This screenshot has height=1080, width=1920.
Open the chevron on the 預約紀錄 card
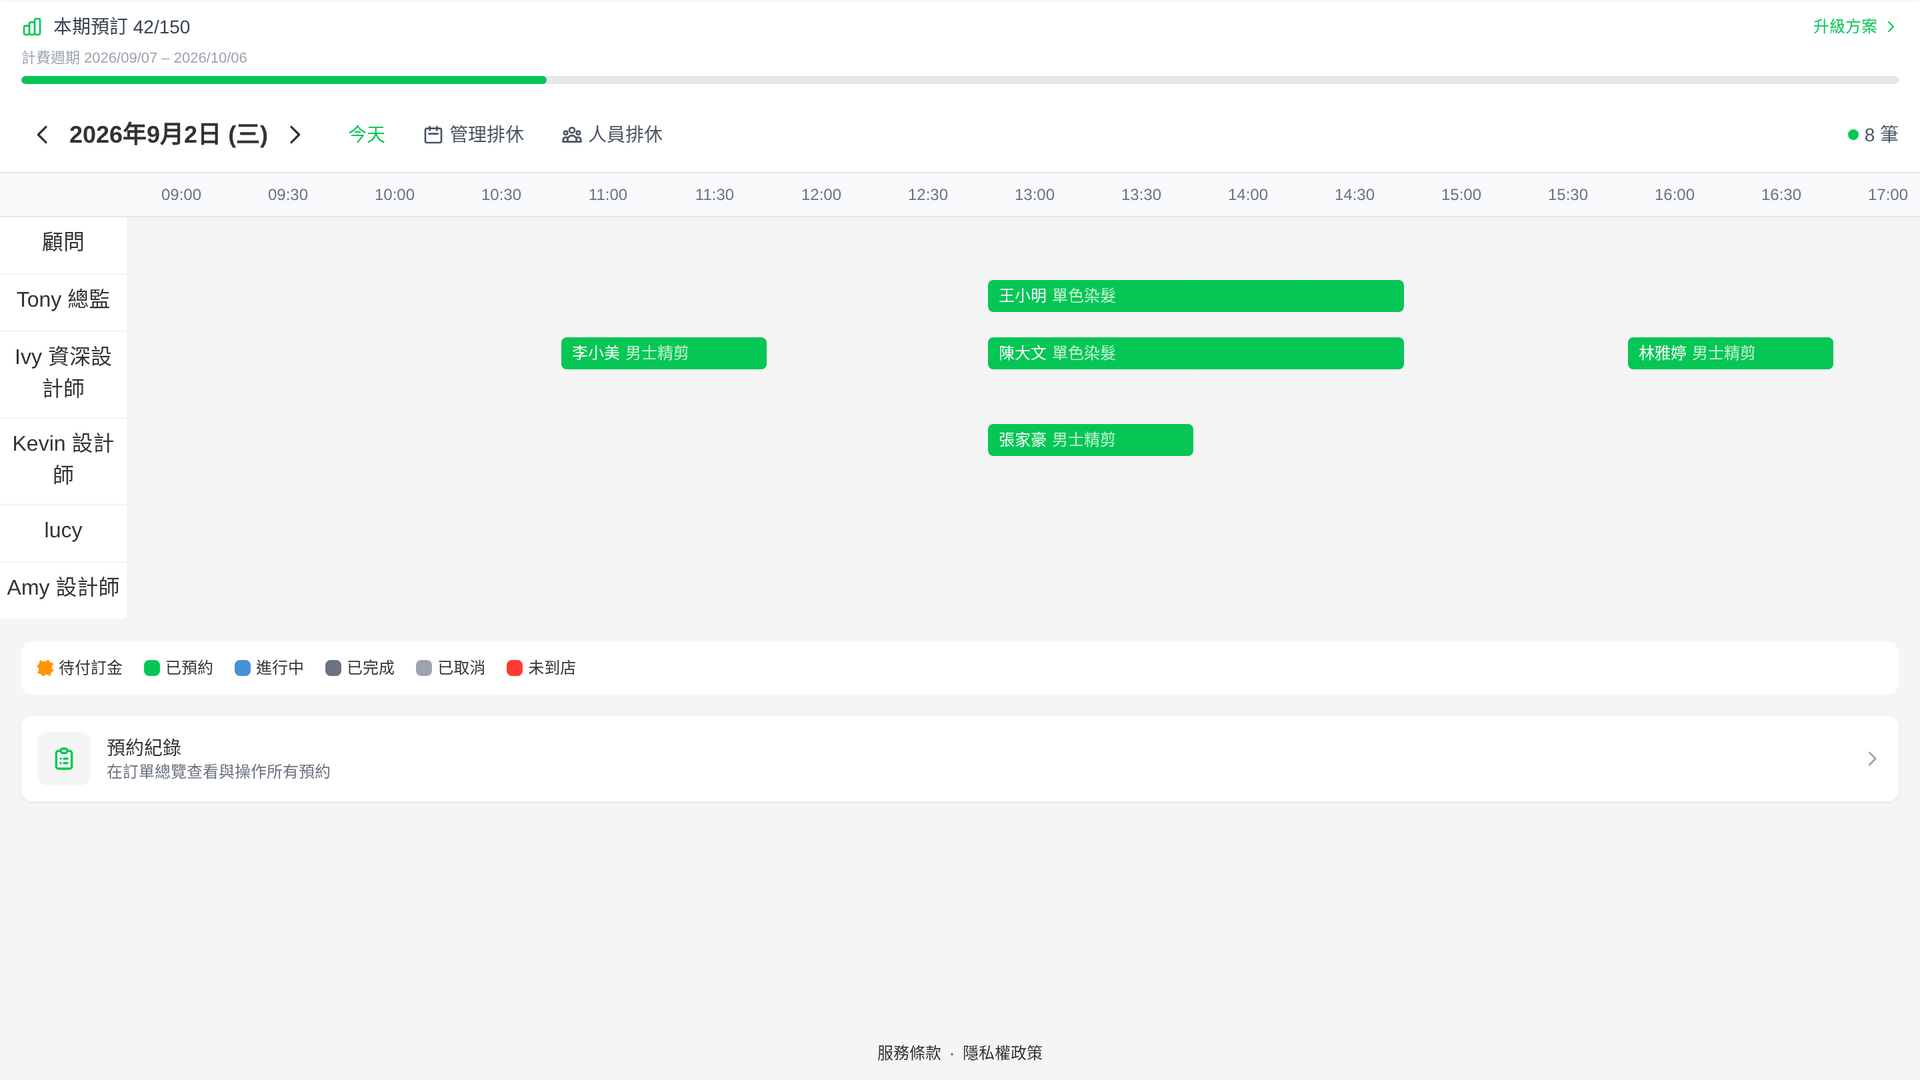click(1872, 759)
